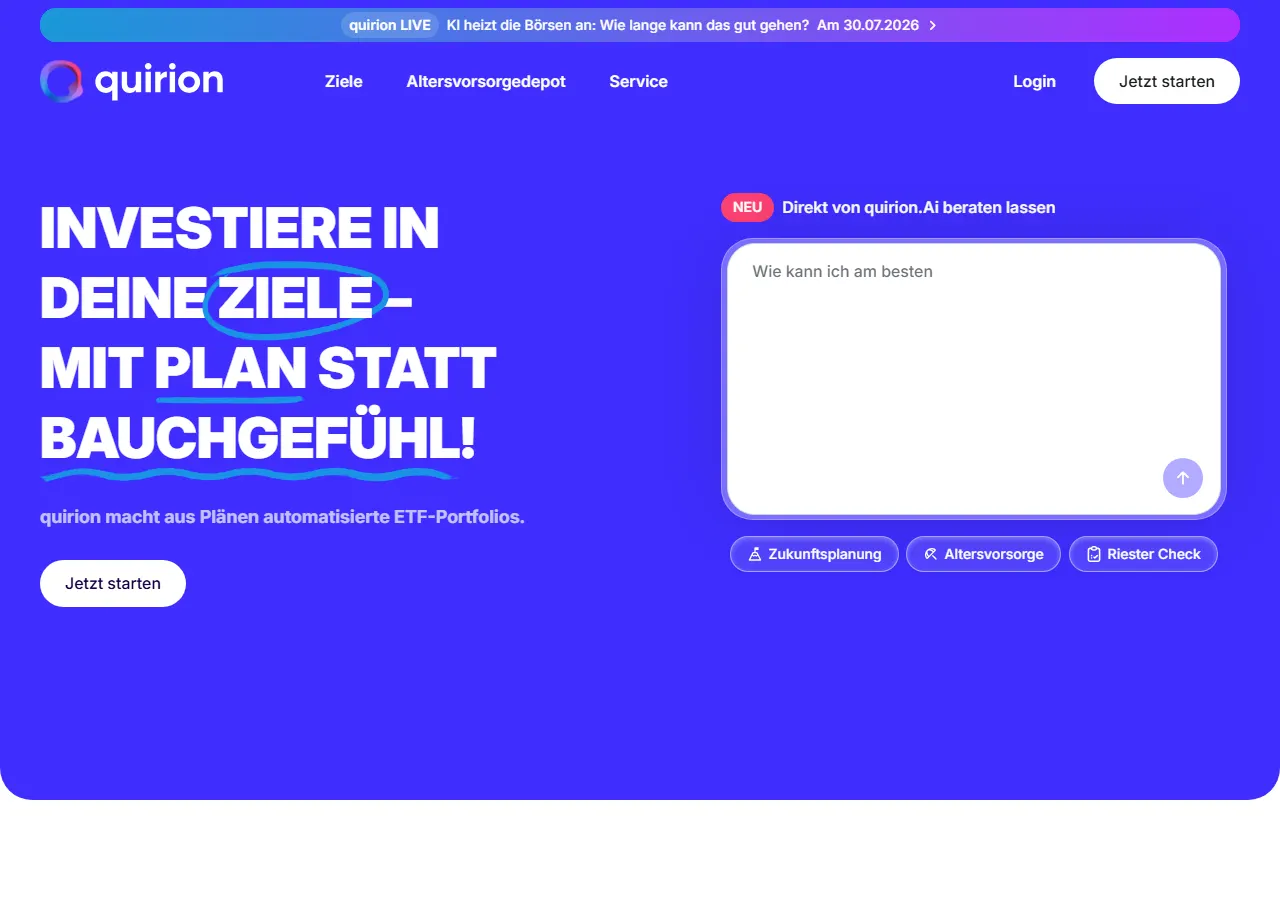1280x900 pixels.
Task: Open the Ziele menu
Action: [344, 81]
